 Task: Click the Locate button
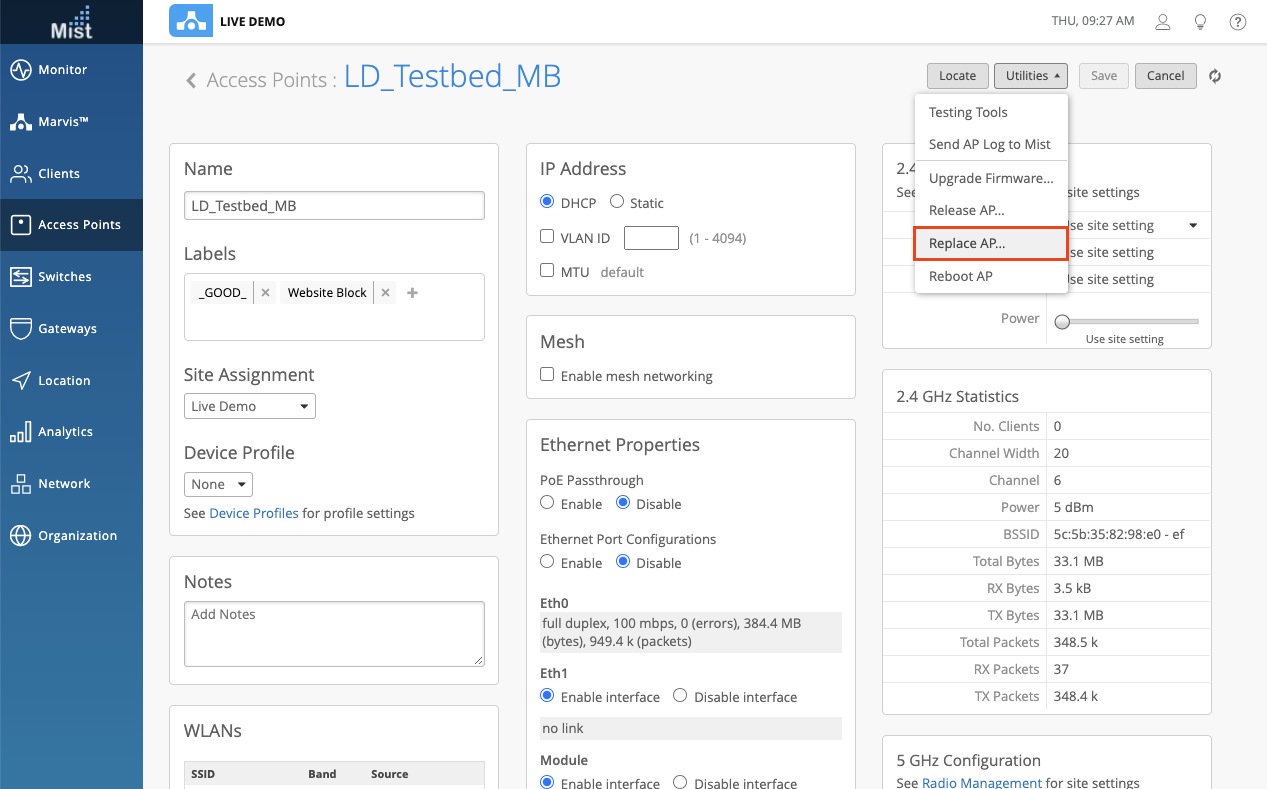[x=957, y=76]
